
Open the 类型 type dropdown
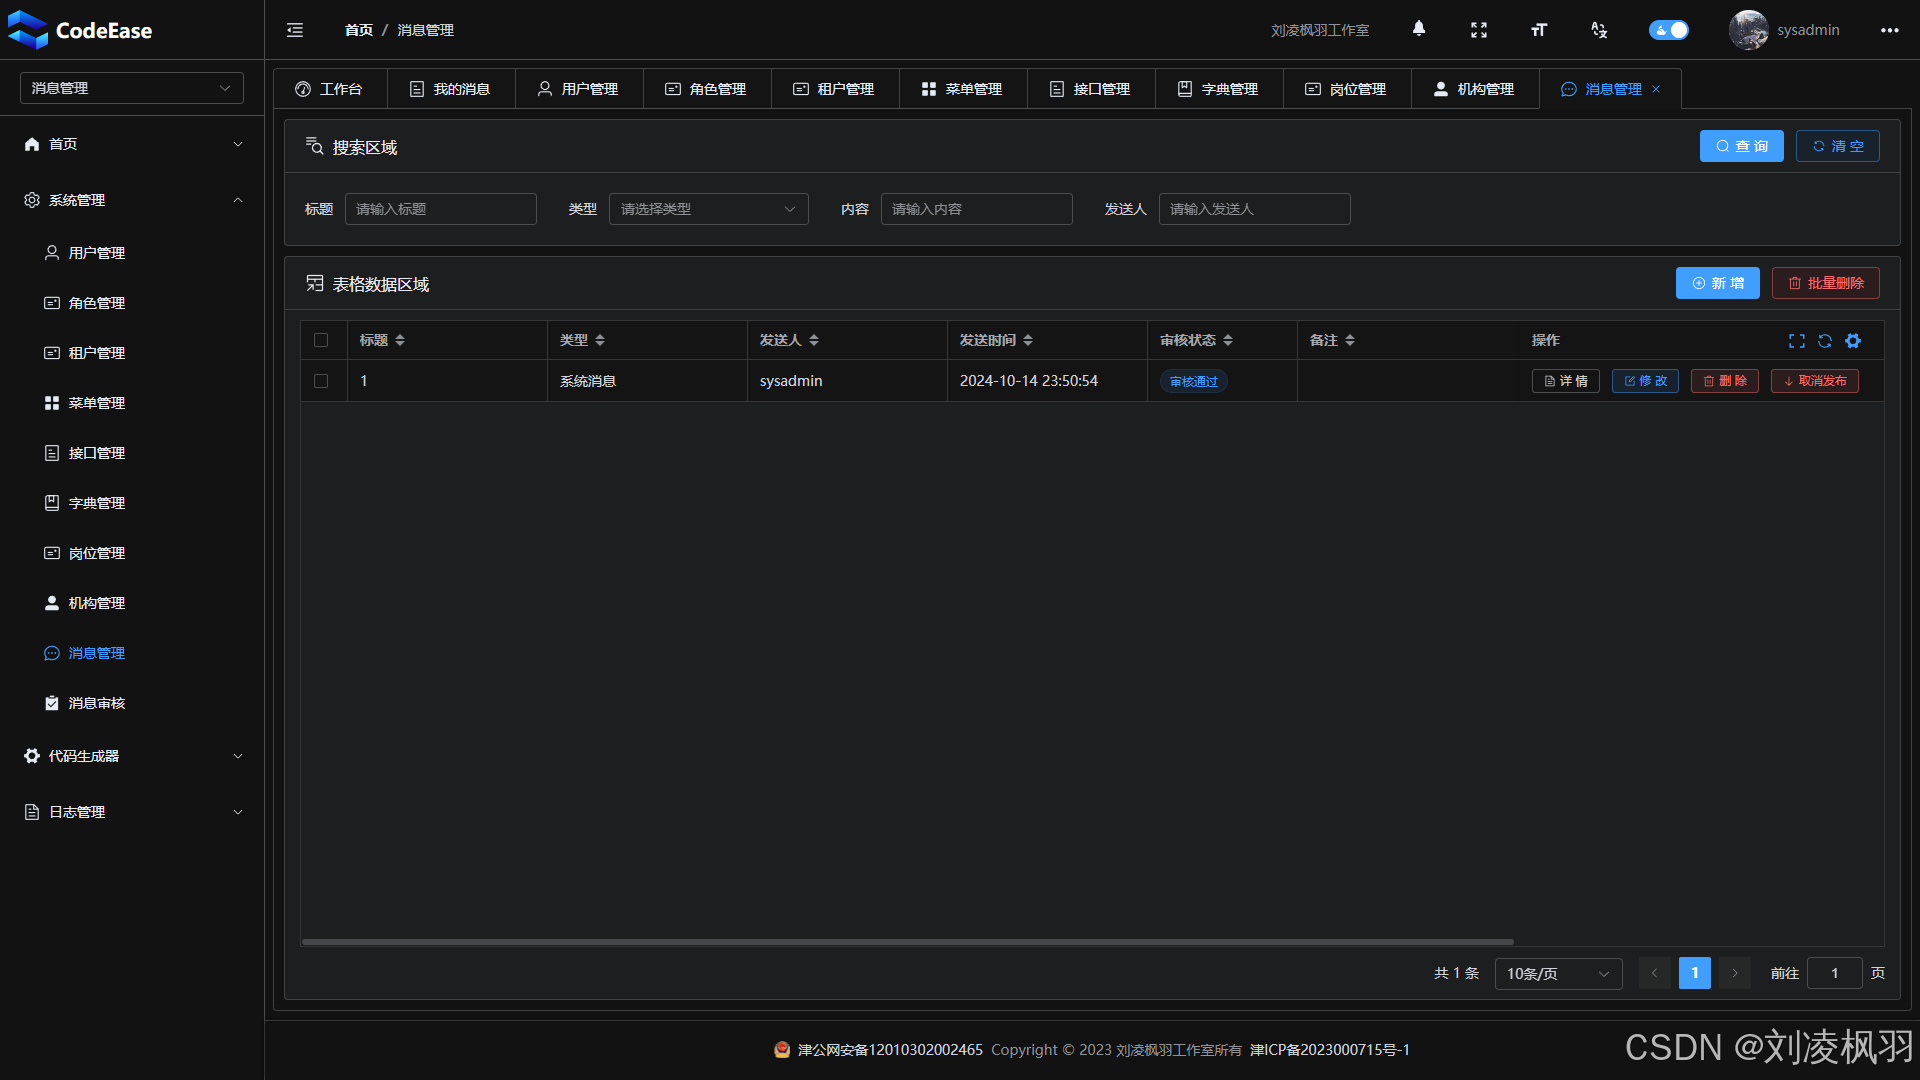click(708, 209)
